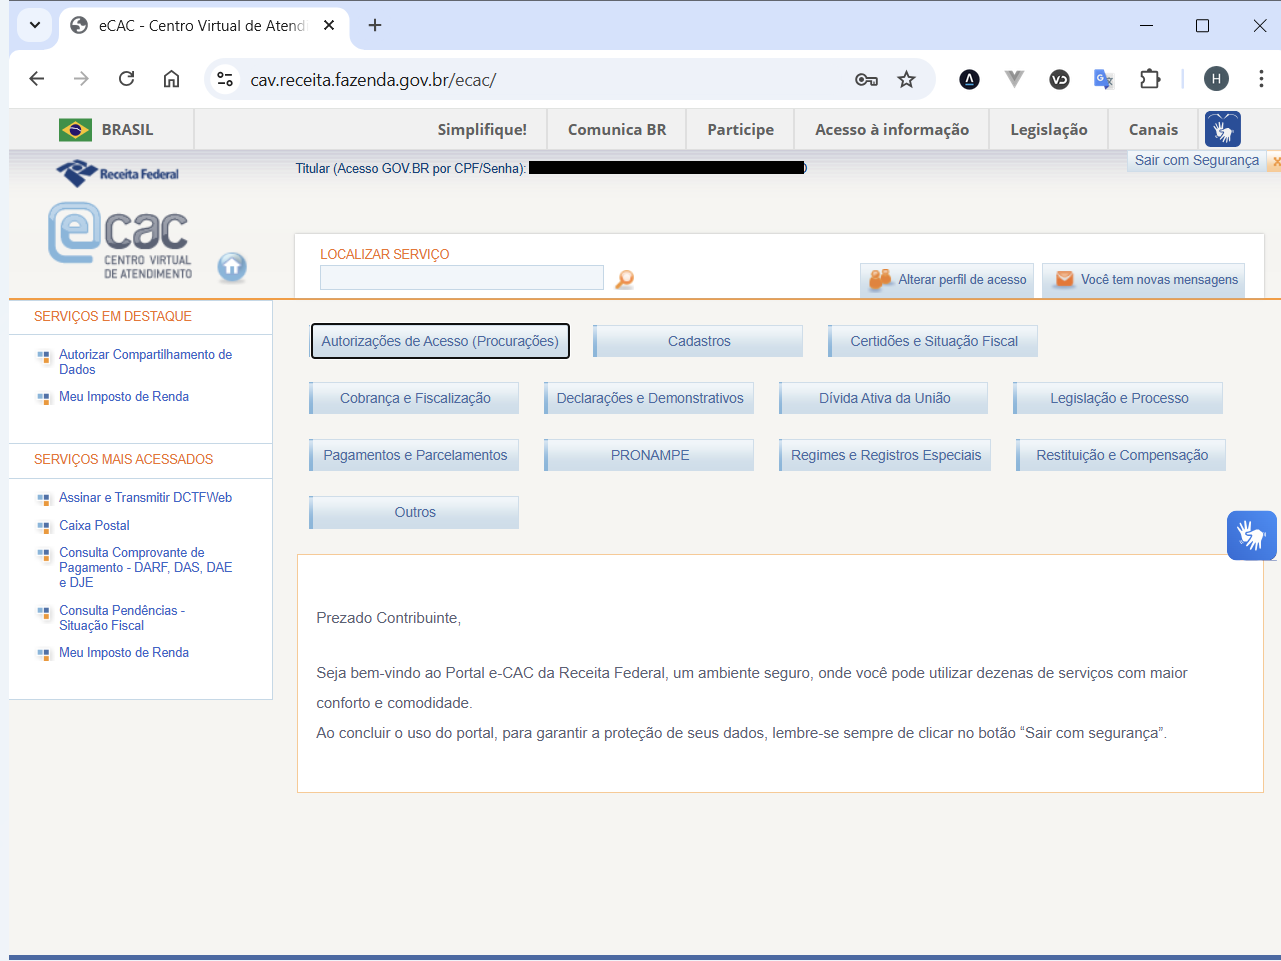Open the Acesso à informação menu
1281x961 pixels.
click(891, 130)
